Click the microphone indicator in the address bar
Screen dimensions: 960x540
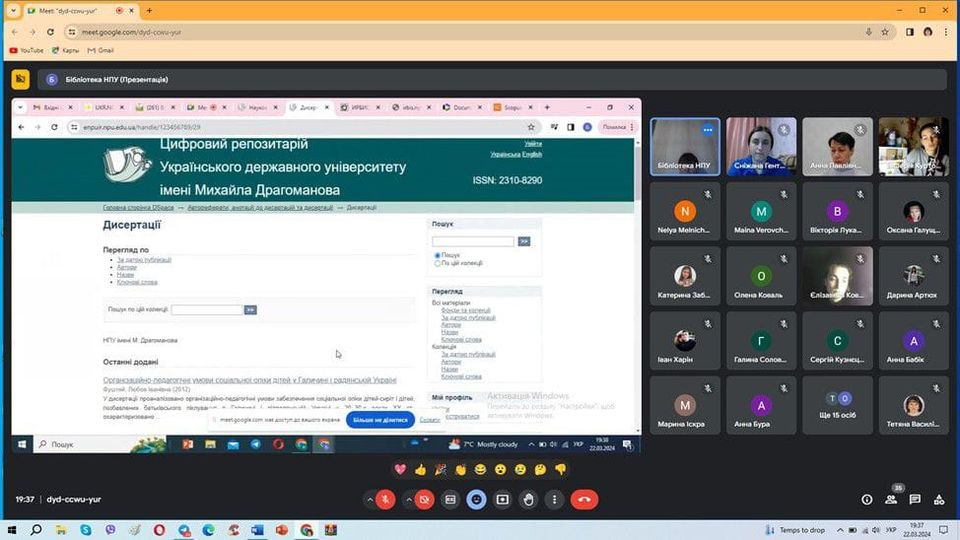click(x=868, y=32)
